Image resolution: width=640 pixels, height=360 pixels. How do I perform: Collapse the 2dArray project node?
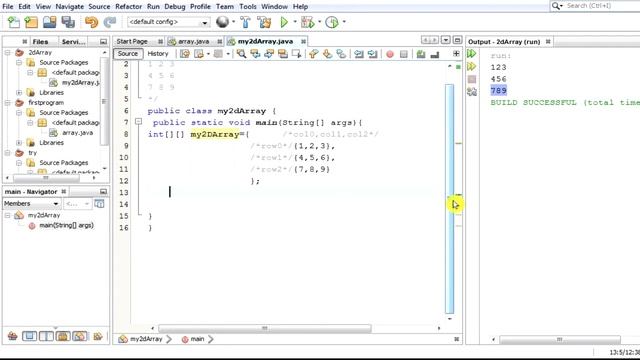[x=7, y=53]
